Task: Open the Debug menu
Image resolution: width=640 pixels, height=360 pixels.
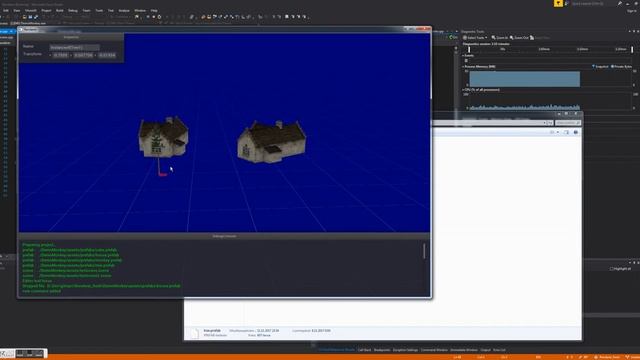Action: [x=73, y=10]
